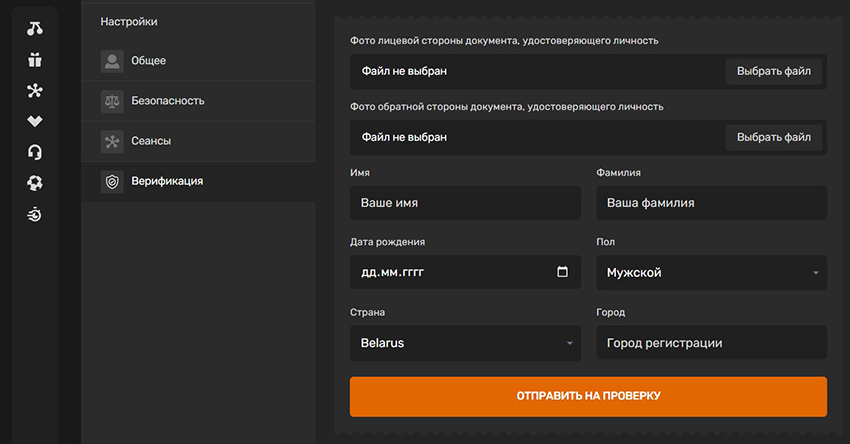
Task: Open the Общее settings section
Action: 198,61
